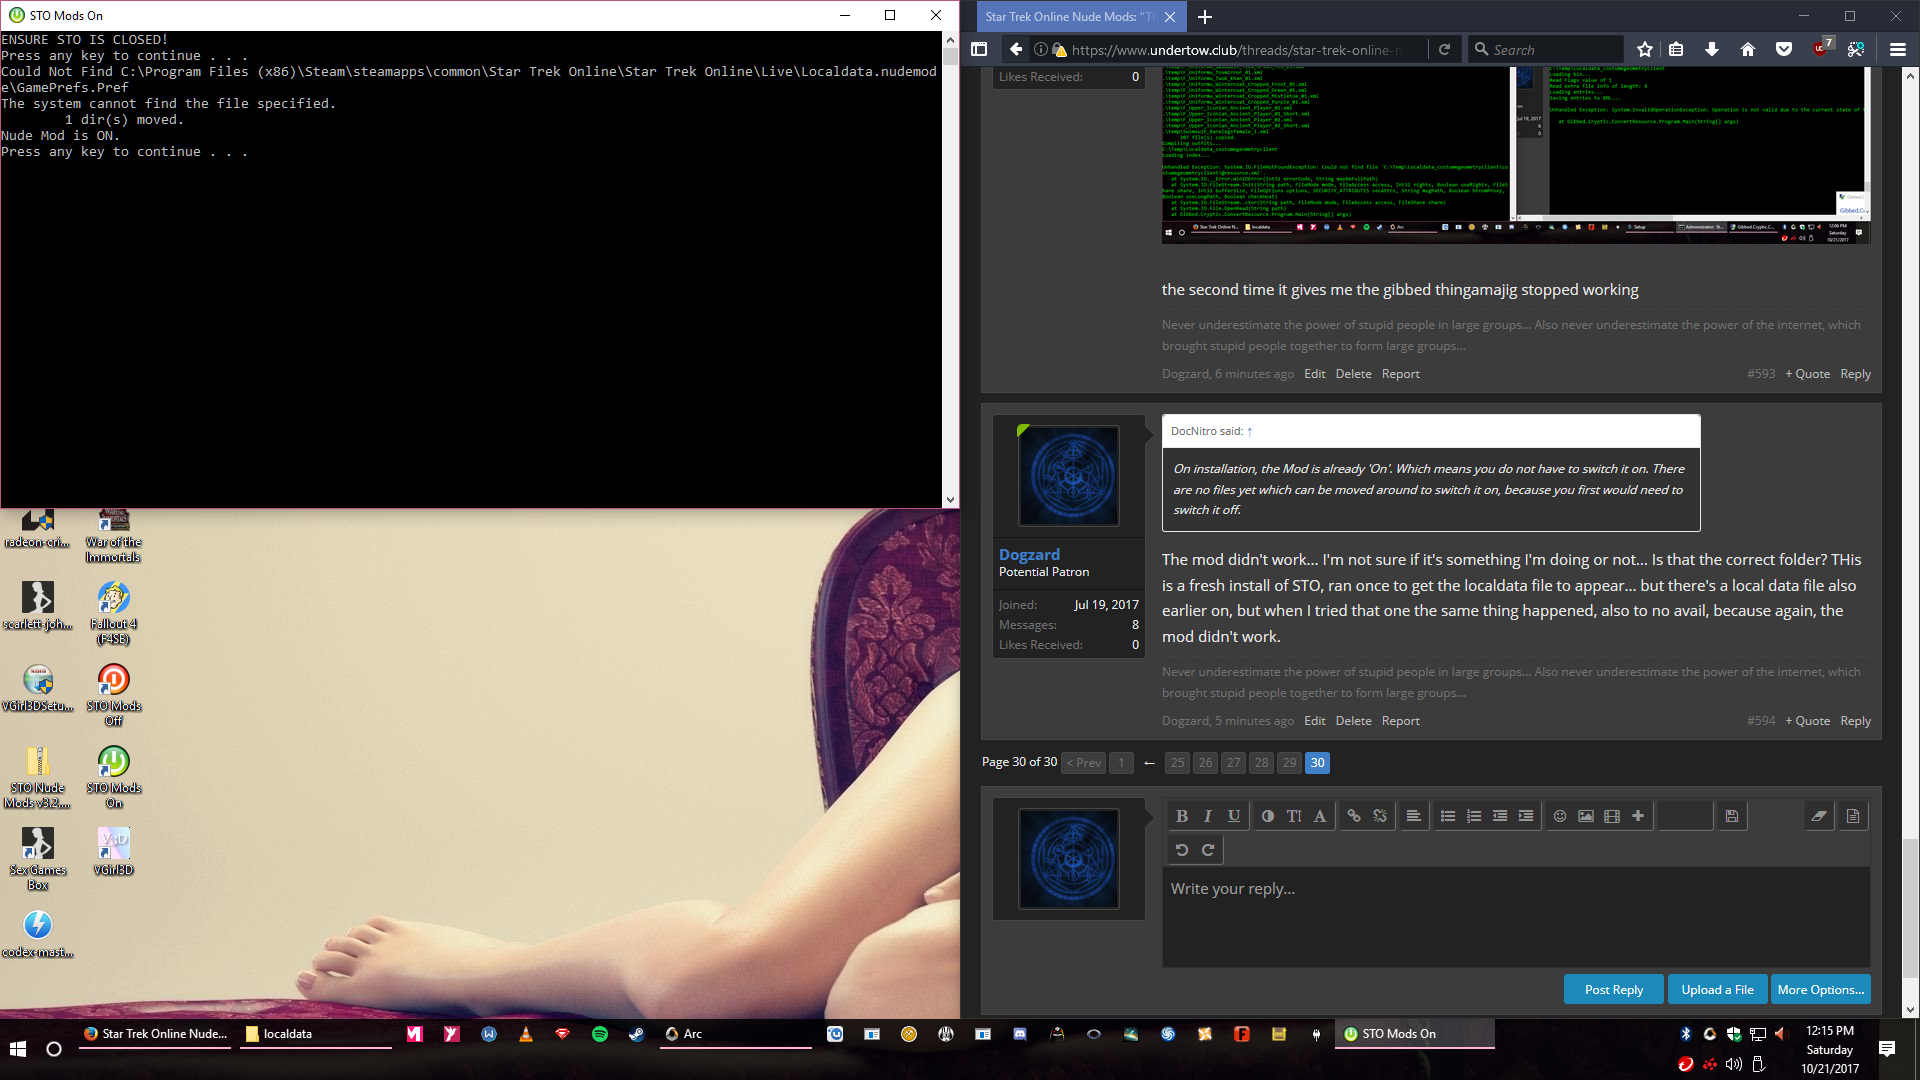Click the Post Reply button
This screenshot has height=1080, width=1920.
pos(1614,989)
